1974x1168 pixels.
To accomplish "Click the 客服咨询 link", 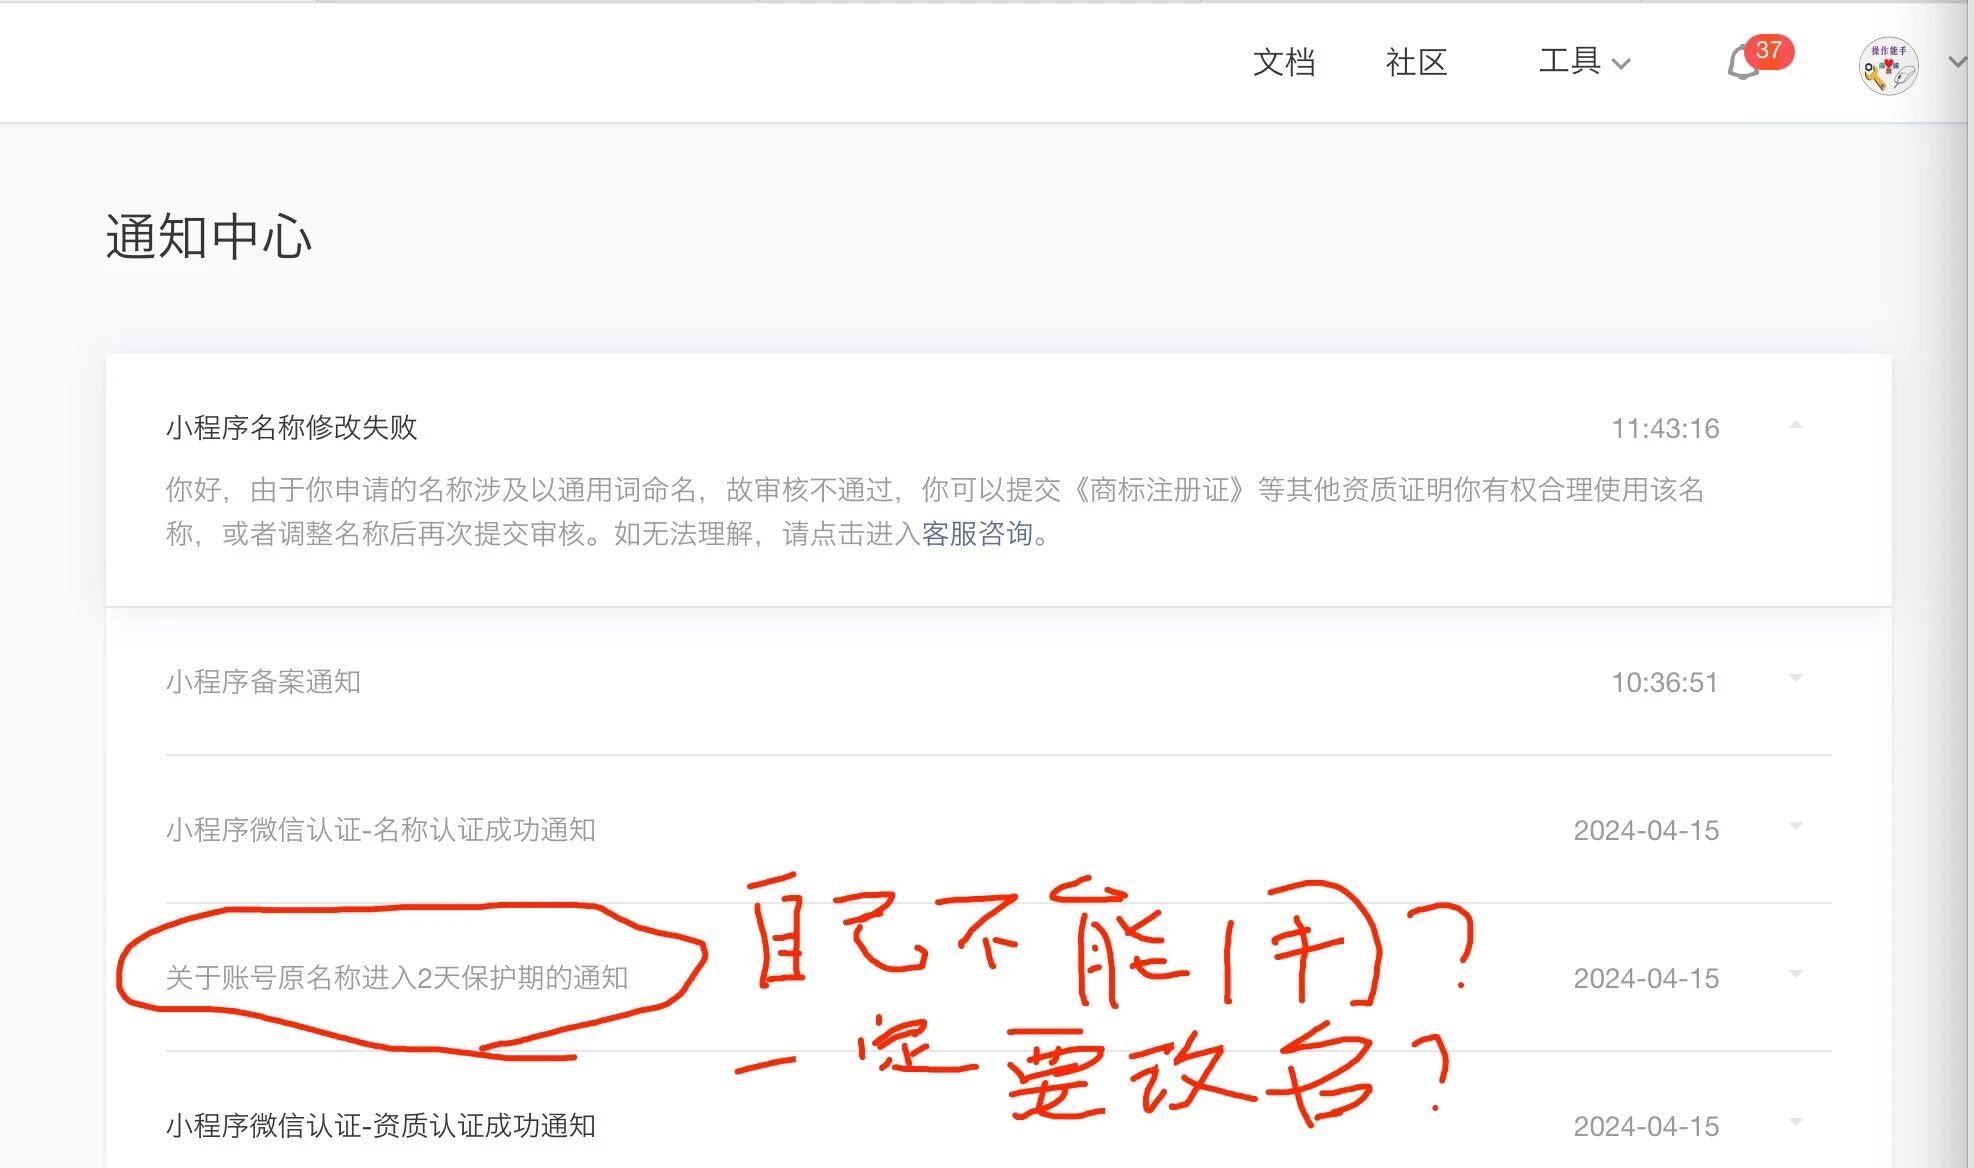I will [976, 534].
